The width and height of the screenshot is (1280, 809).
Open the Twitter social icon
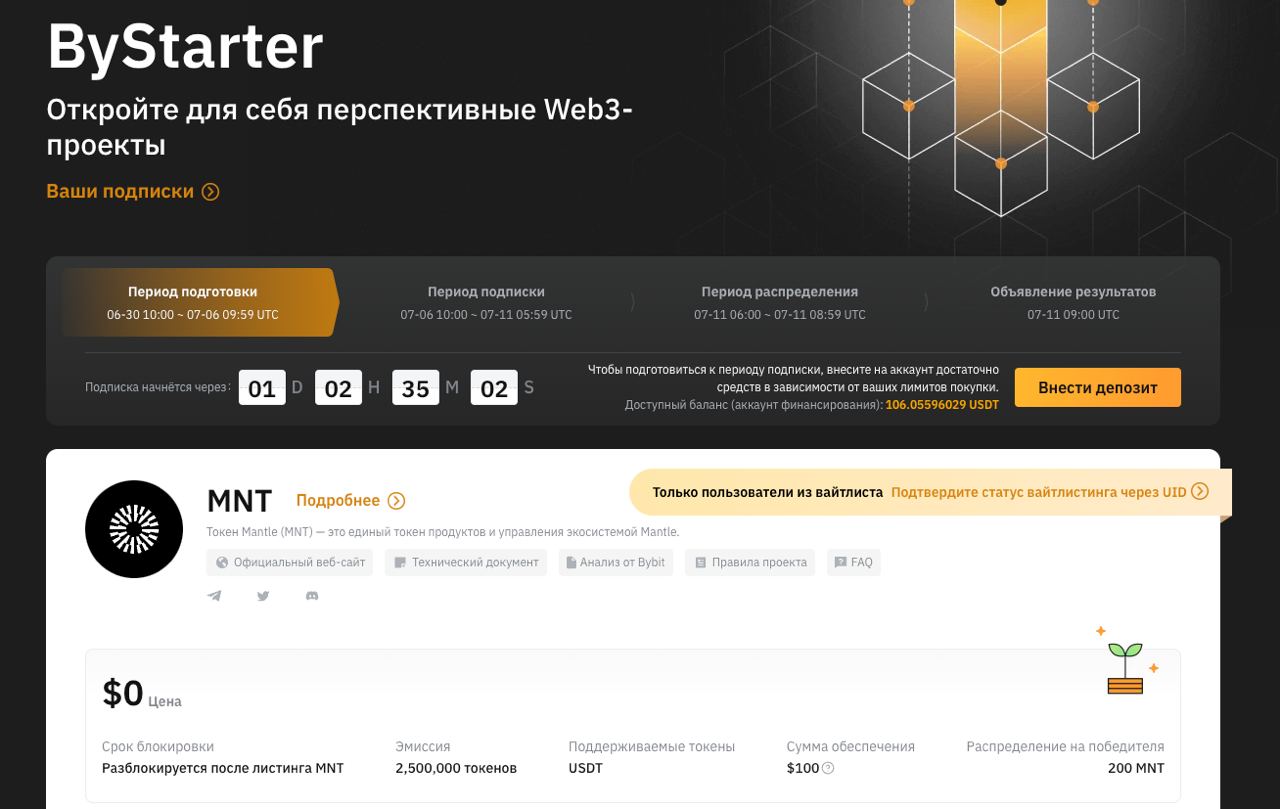(263, 596)
